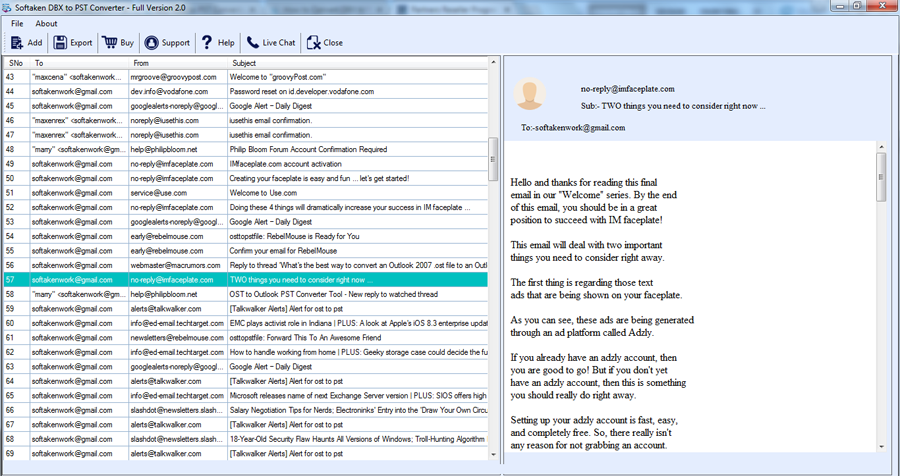Sort by the From column header
This screenshot has height=476, width=900.
pos(178,63)
